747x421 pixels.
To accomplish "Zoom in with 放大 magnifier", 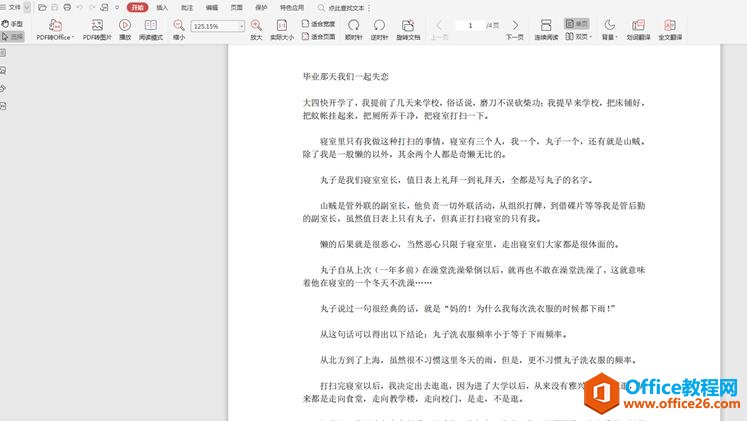I will click(x=256, y=30).
